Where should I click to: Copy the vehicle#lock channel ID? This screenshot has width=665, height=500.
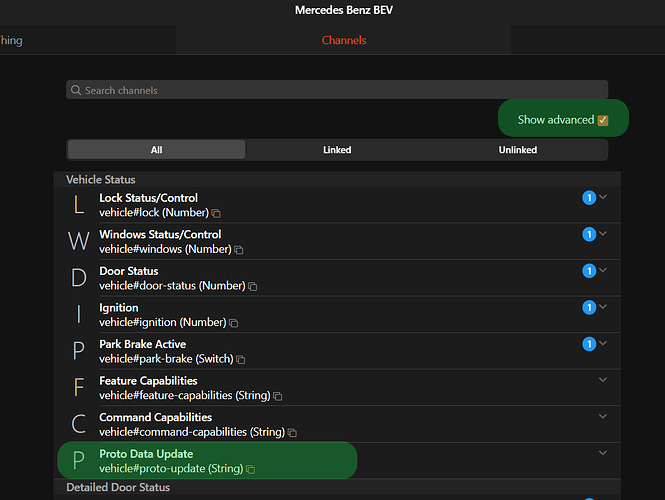(x=216, y=213)
